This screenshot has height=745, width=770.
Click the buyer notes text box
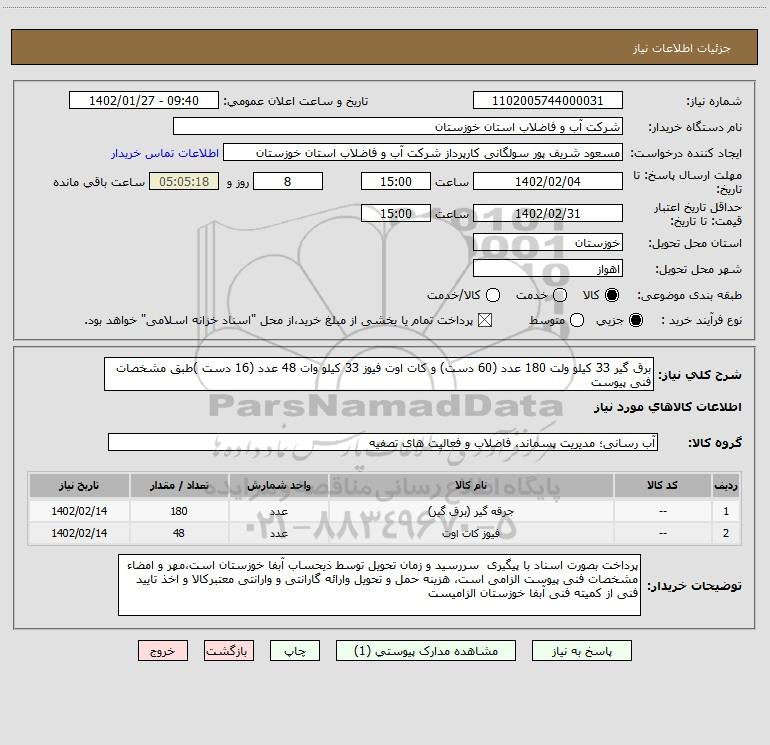[380, 585]
